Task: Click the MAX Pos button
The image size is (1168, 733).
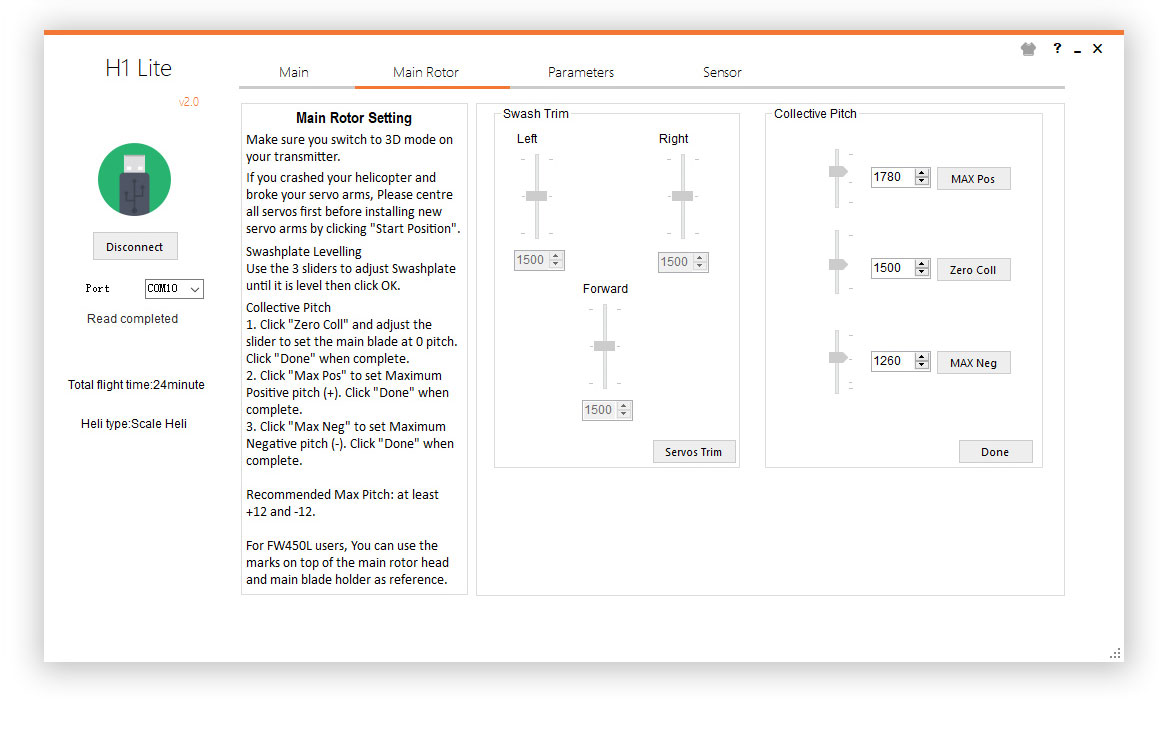Action: [x=973, y=179]
